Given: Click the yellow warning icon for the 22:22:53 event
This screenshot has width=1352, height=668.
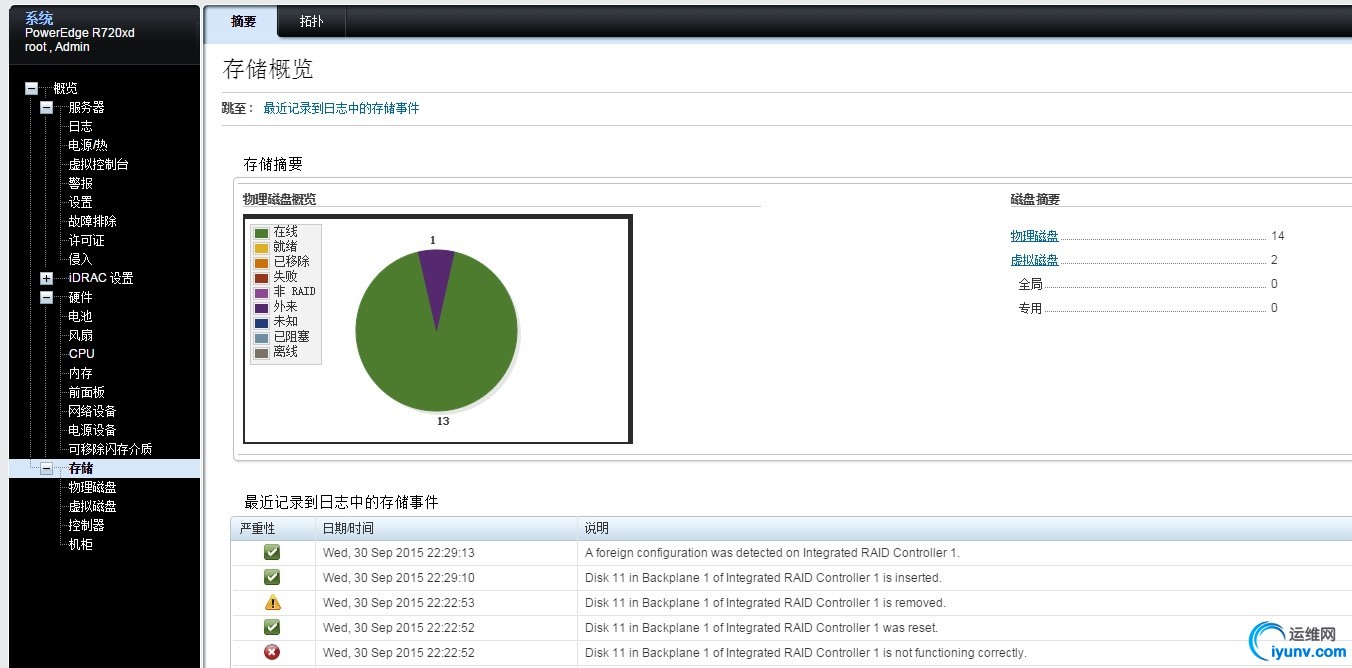Looking at the screenshot, I should pos(272,602).
